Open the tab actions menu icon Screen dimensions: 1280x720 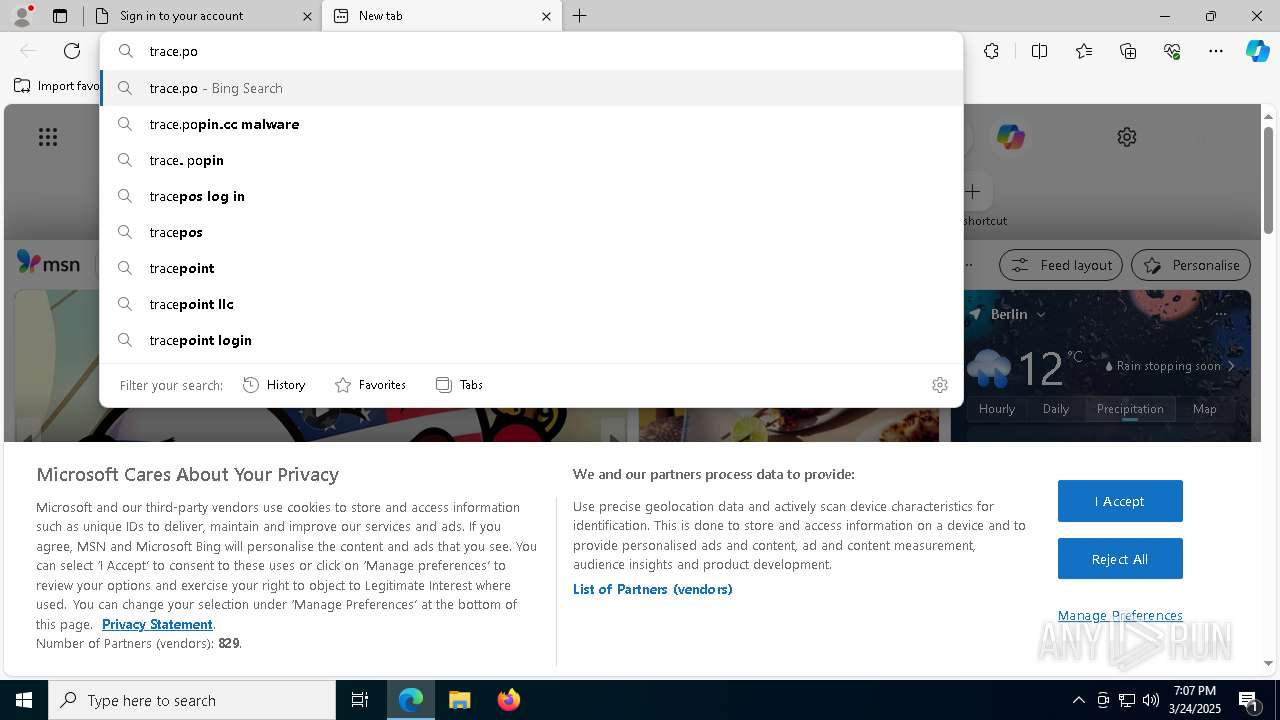click(x=60, y=16)
